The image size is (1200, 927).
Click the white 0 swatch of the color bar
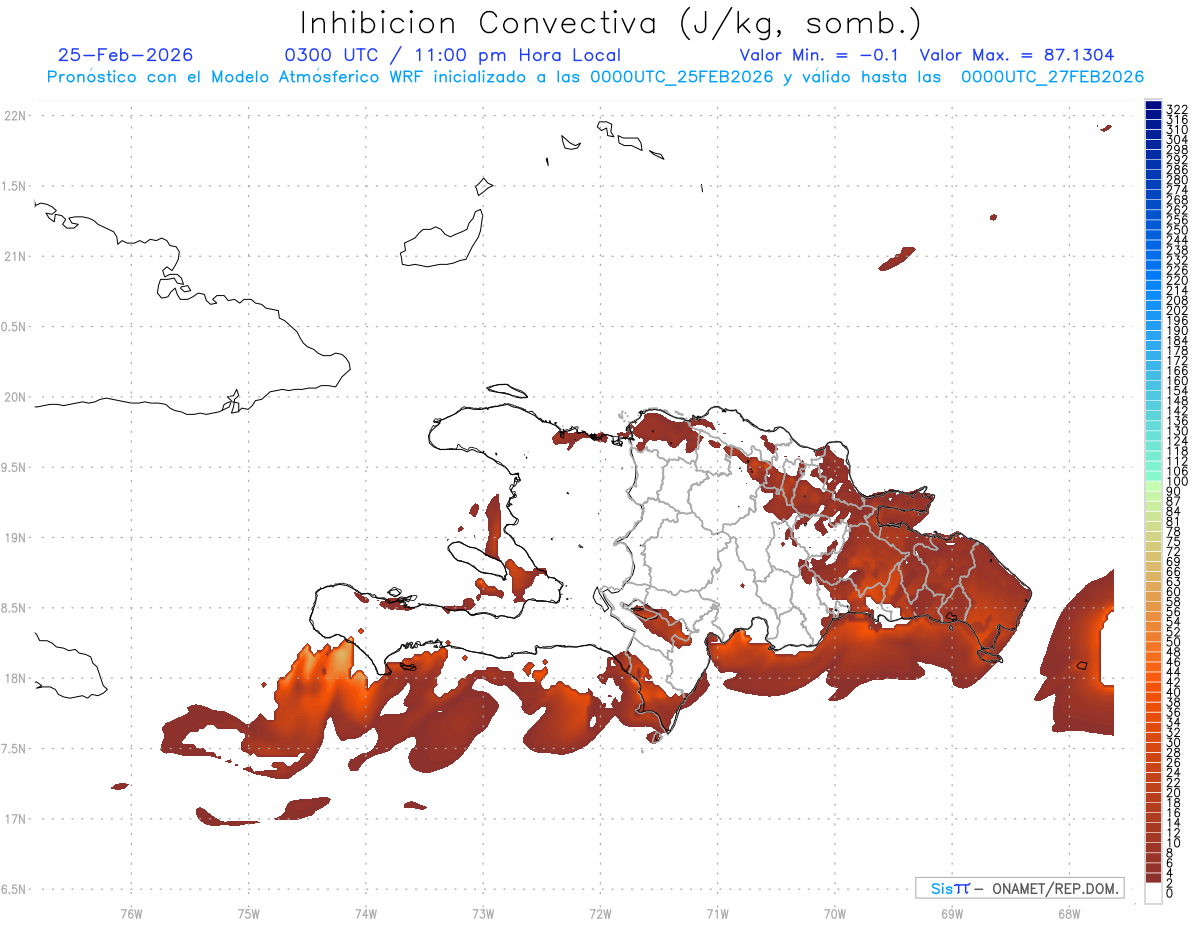pos(1153,893)
